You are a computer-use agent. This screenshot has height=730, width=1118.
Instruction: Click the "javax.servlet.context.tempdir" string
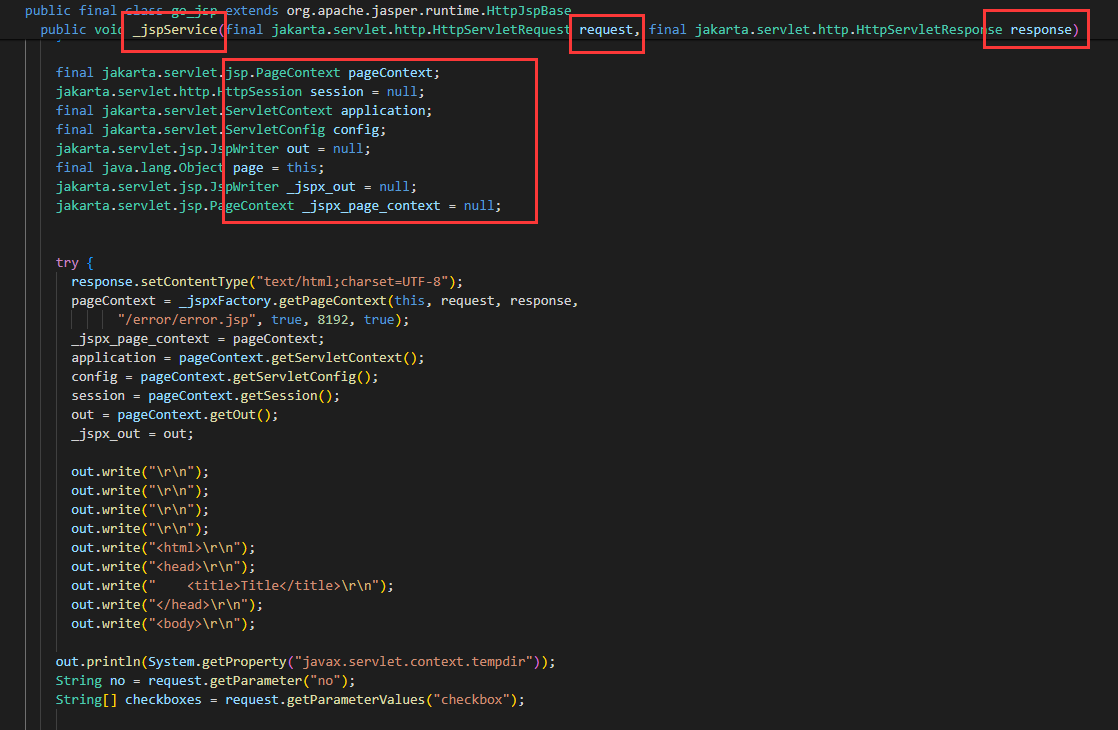point(414,662)
